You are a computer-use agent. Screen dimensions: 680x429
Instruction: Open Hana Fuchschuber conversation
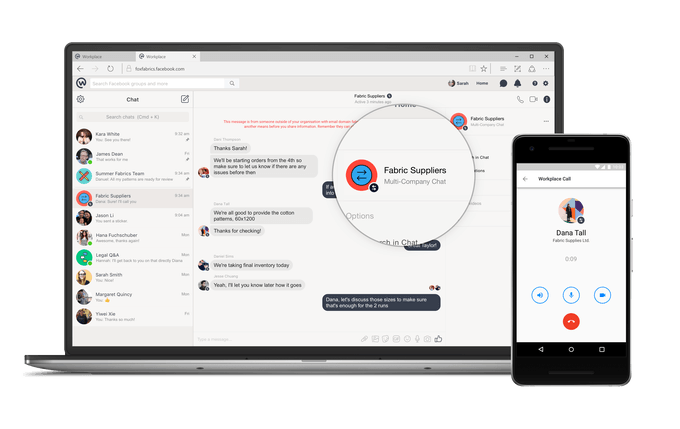(133, 237)
